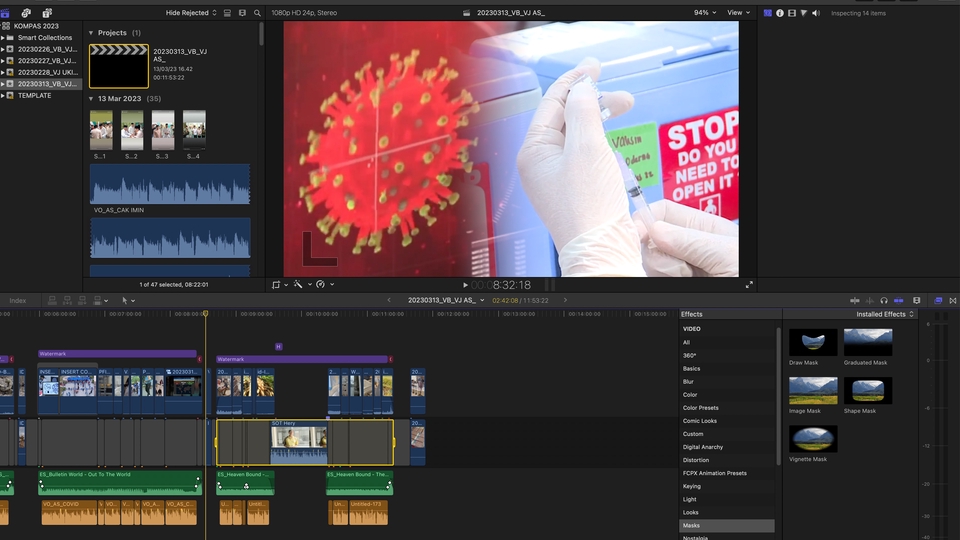Open clip appearance and filtering options
The height and width of the screenshot is (540, 960).
[x=242, y=13]
